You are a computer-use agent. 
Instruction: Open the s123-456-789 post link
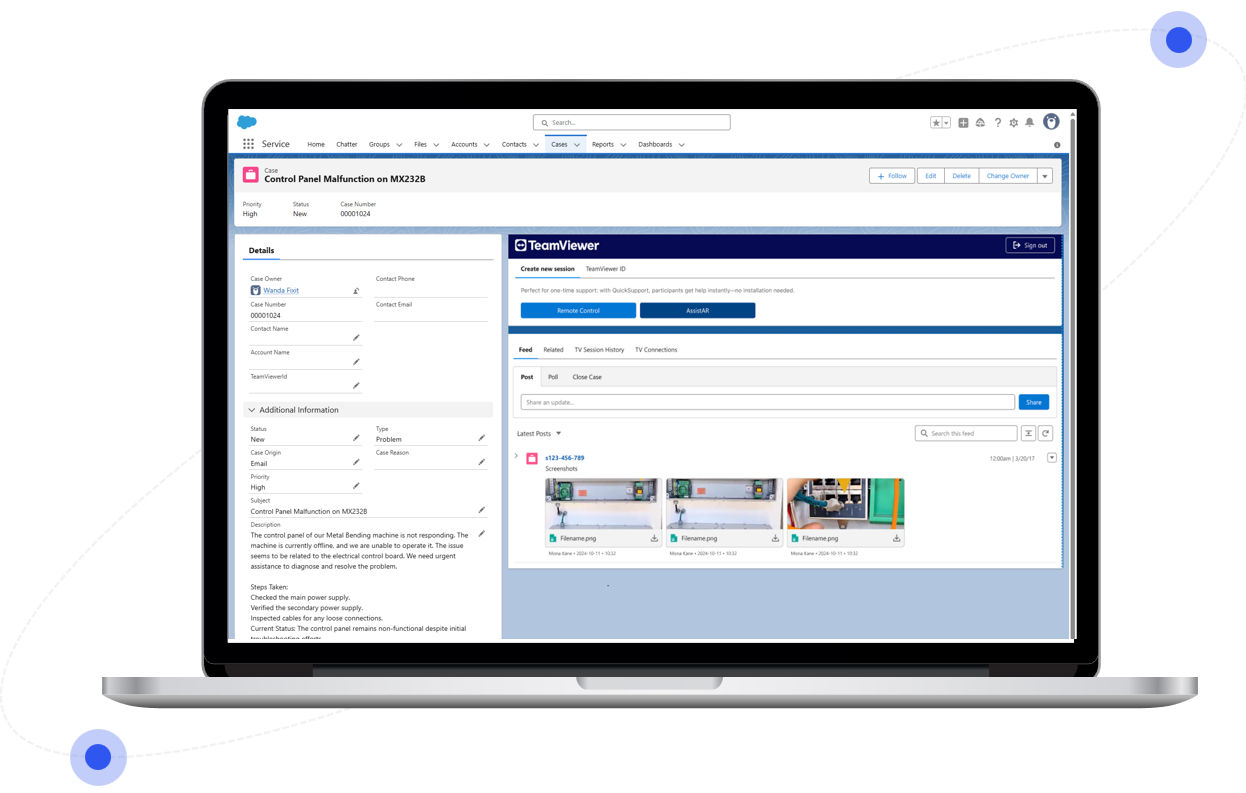[564, 458]
